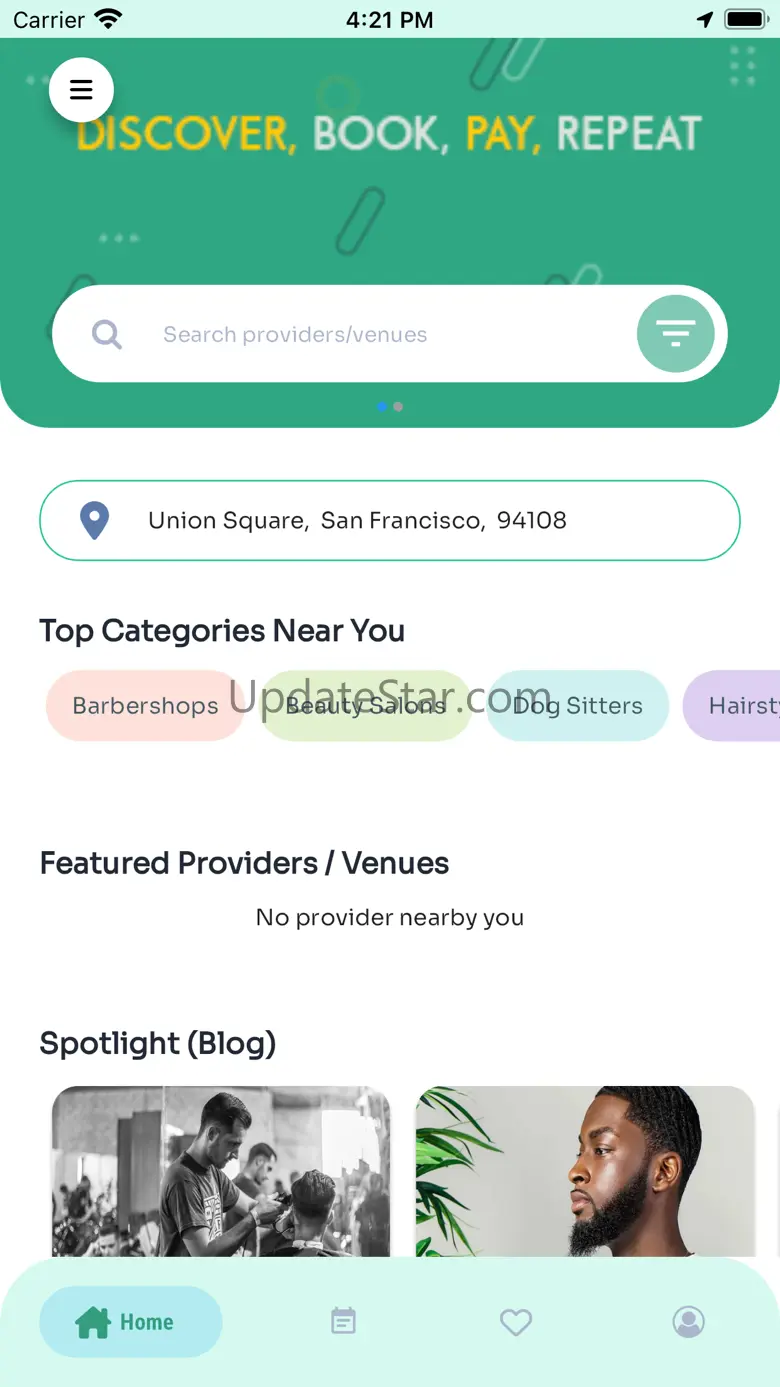This screenshot has width=780, height=1387.
Task: Tap the battery indicator in status bar
Action: click(x=745, y=19)
